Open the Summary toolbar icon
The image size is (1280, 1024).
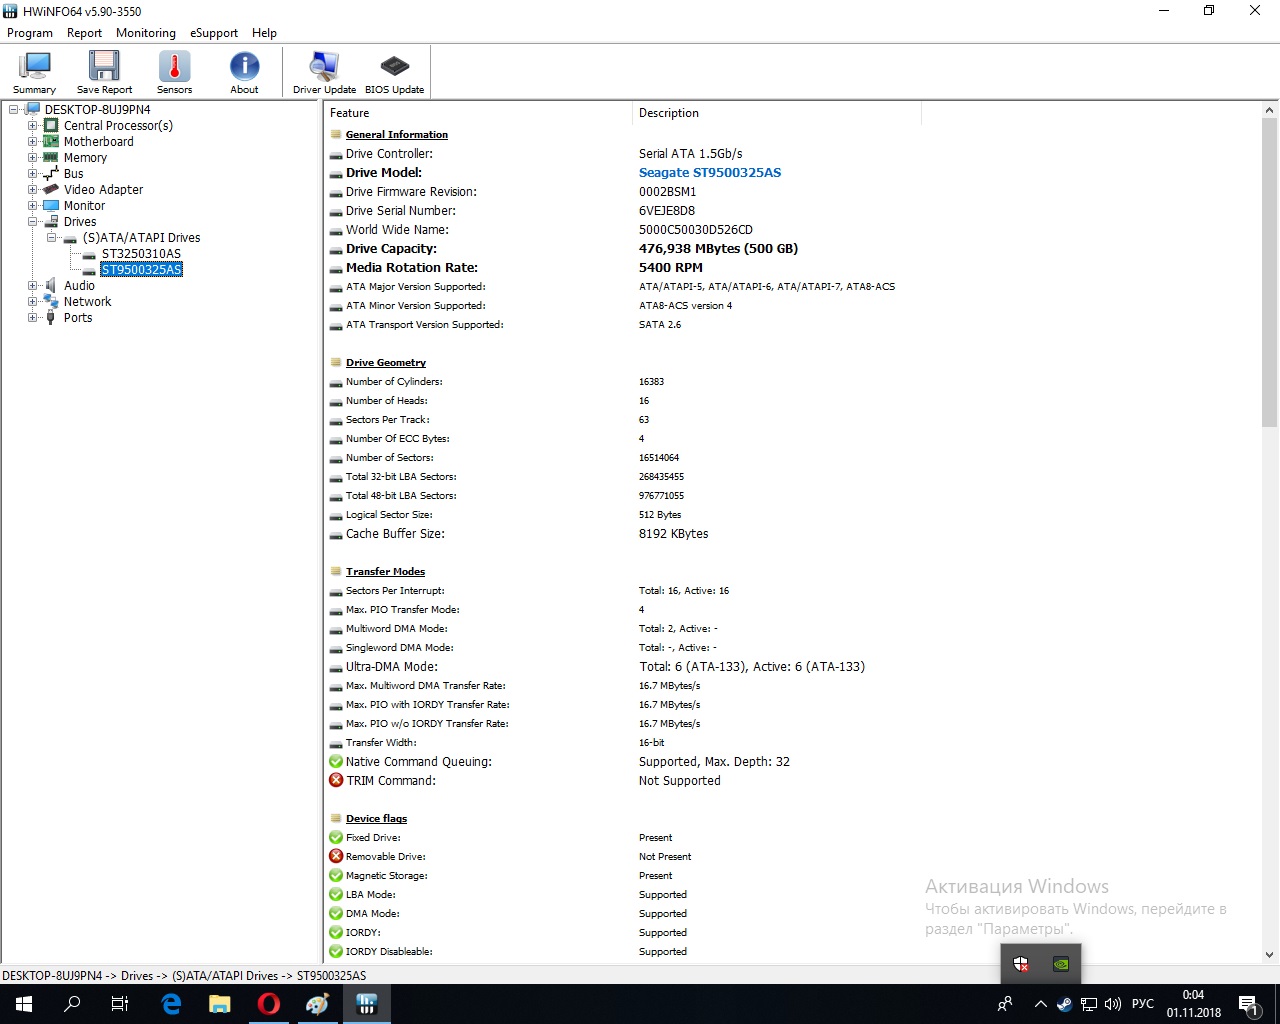[34, 72]
